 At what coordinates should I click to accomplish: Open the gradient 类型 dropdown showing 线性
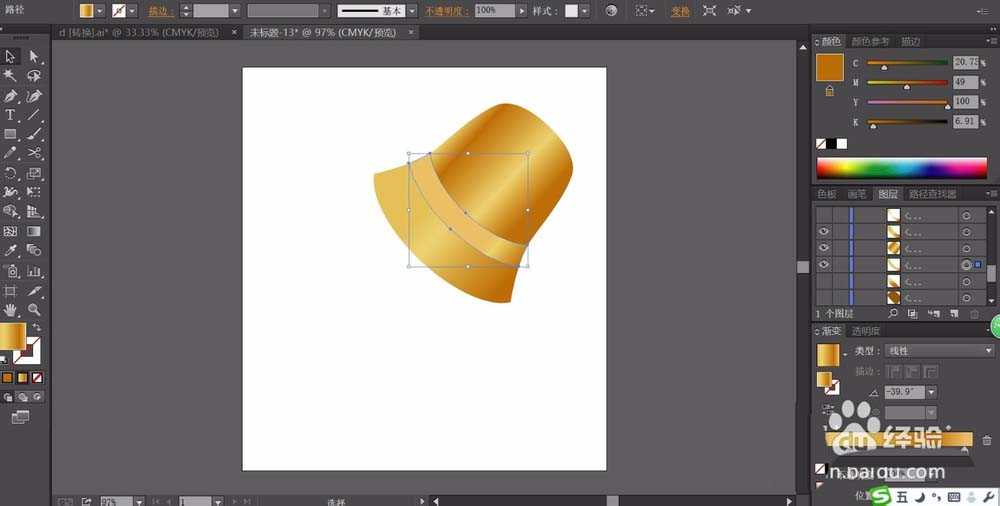tap(939, 351)
